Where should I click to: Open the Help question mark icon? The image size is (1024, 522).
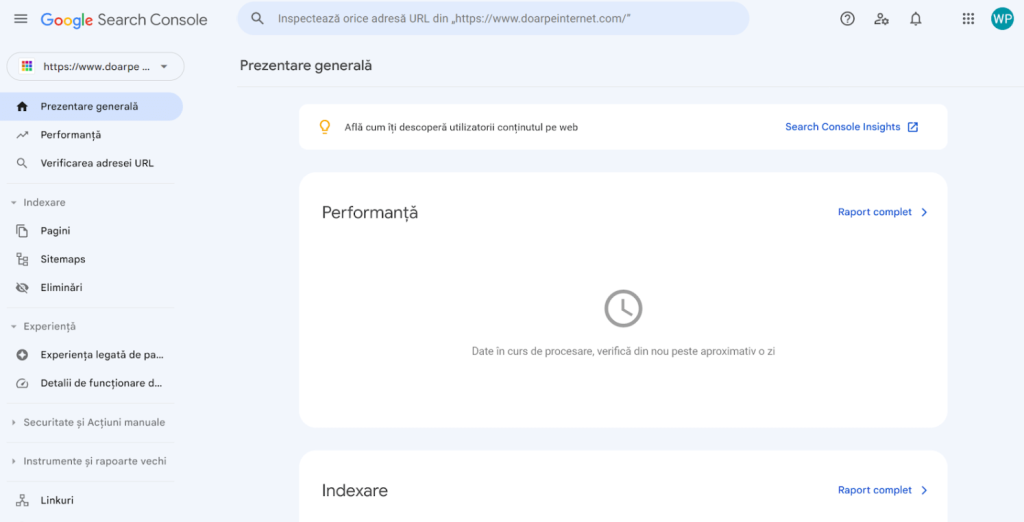(x=847, y=19)
